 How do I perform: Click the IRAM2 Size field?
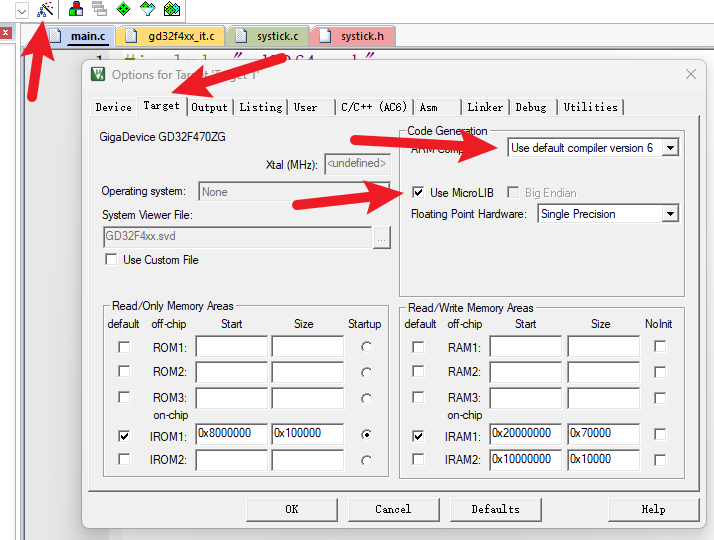[x=603, y=460]
